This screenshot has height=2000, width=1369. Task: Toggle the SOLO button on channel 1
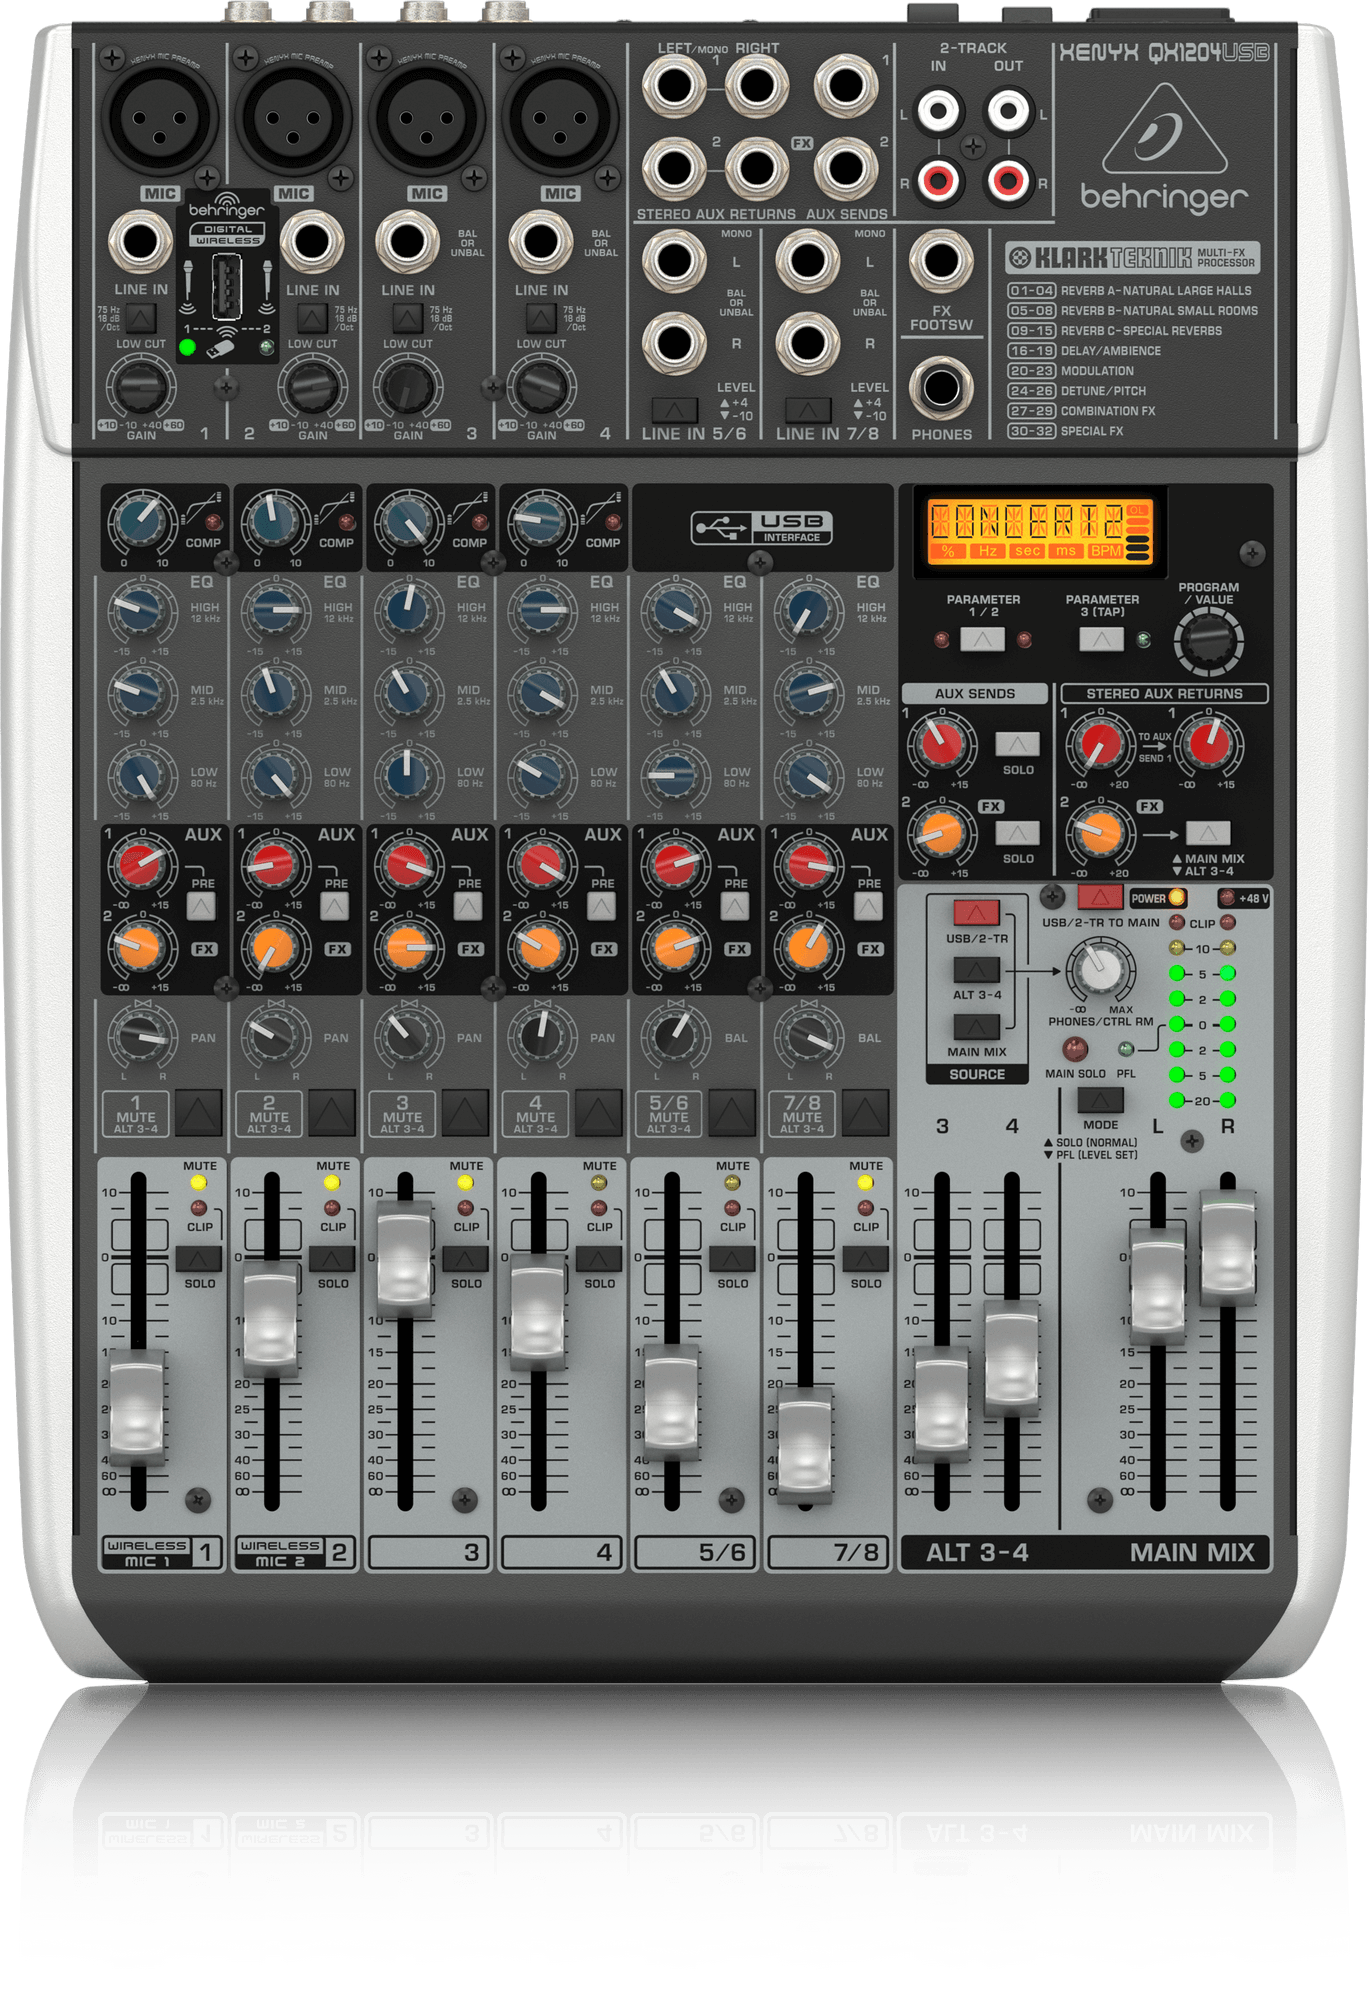click(199, 1258)
